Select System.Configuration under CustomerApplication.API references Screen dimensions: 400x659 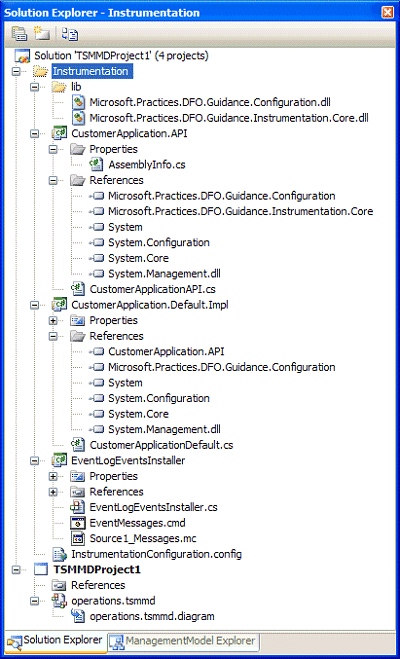(x=158, y=243)
